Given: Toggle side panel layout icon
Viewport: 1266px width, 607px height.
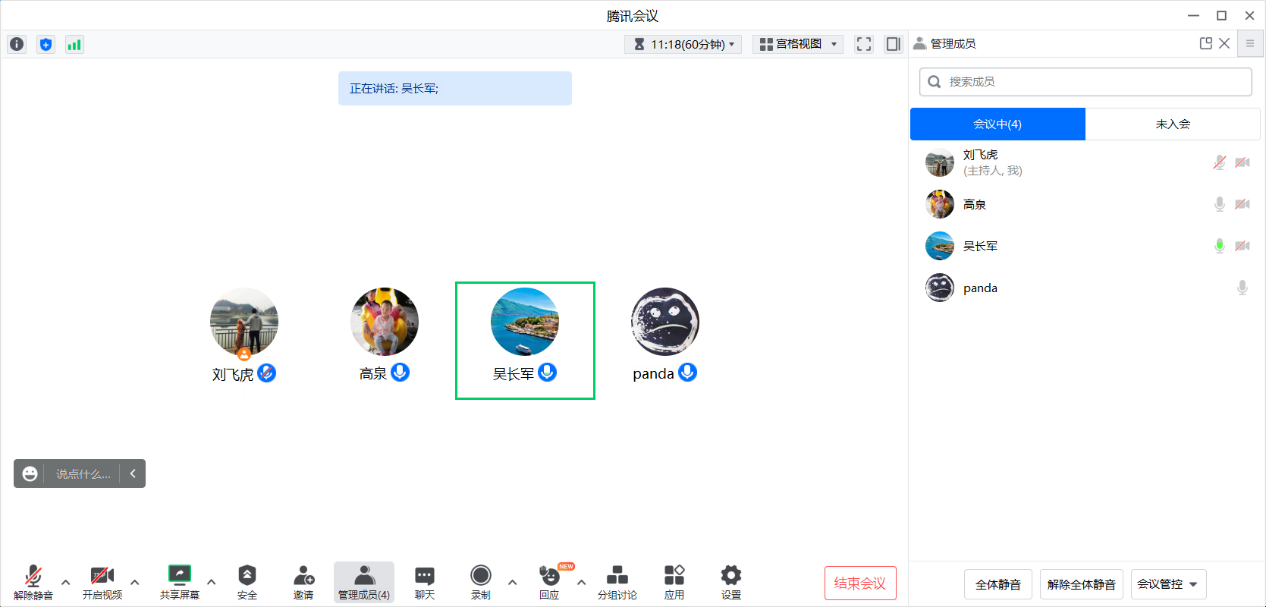Looking at the screenshot, I should click(893, 44).
